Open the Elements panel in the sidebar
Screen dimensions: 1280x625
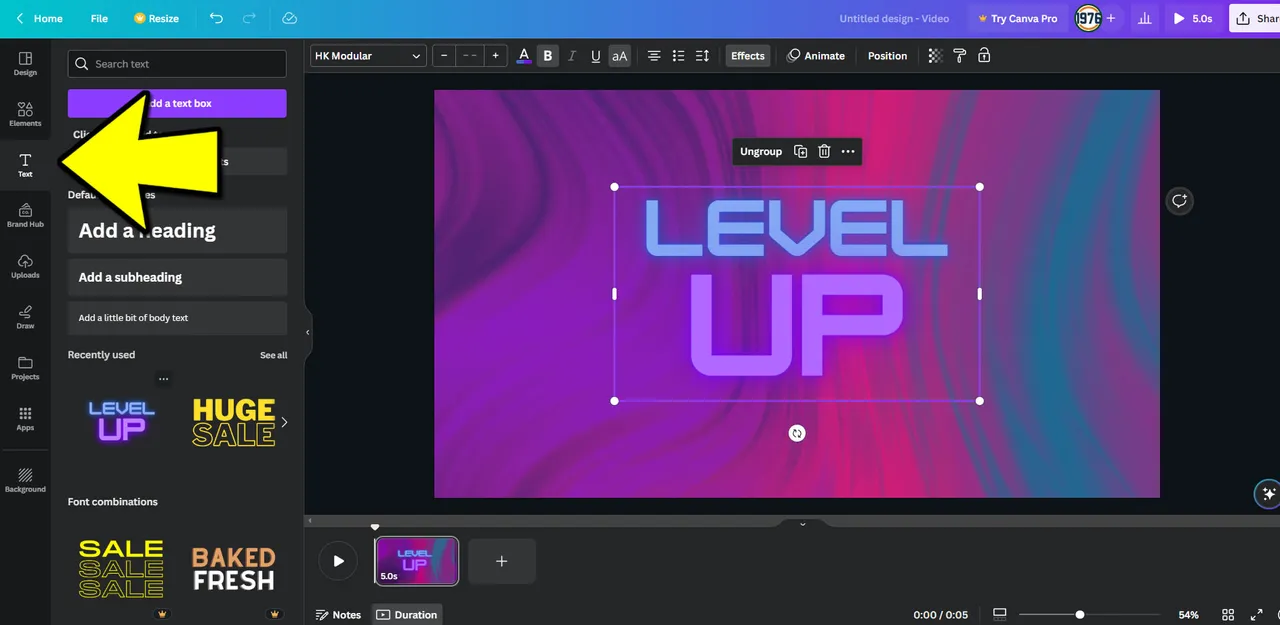[25, 114]
